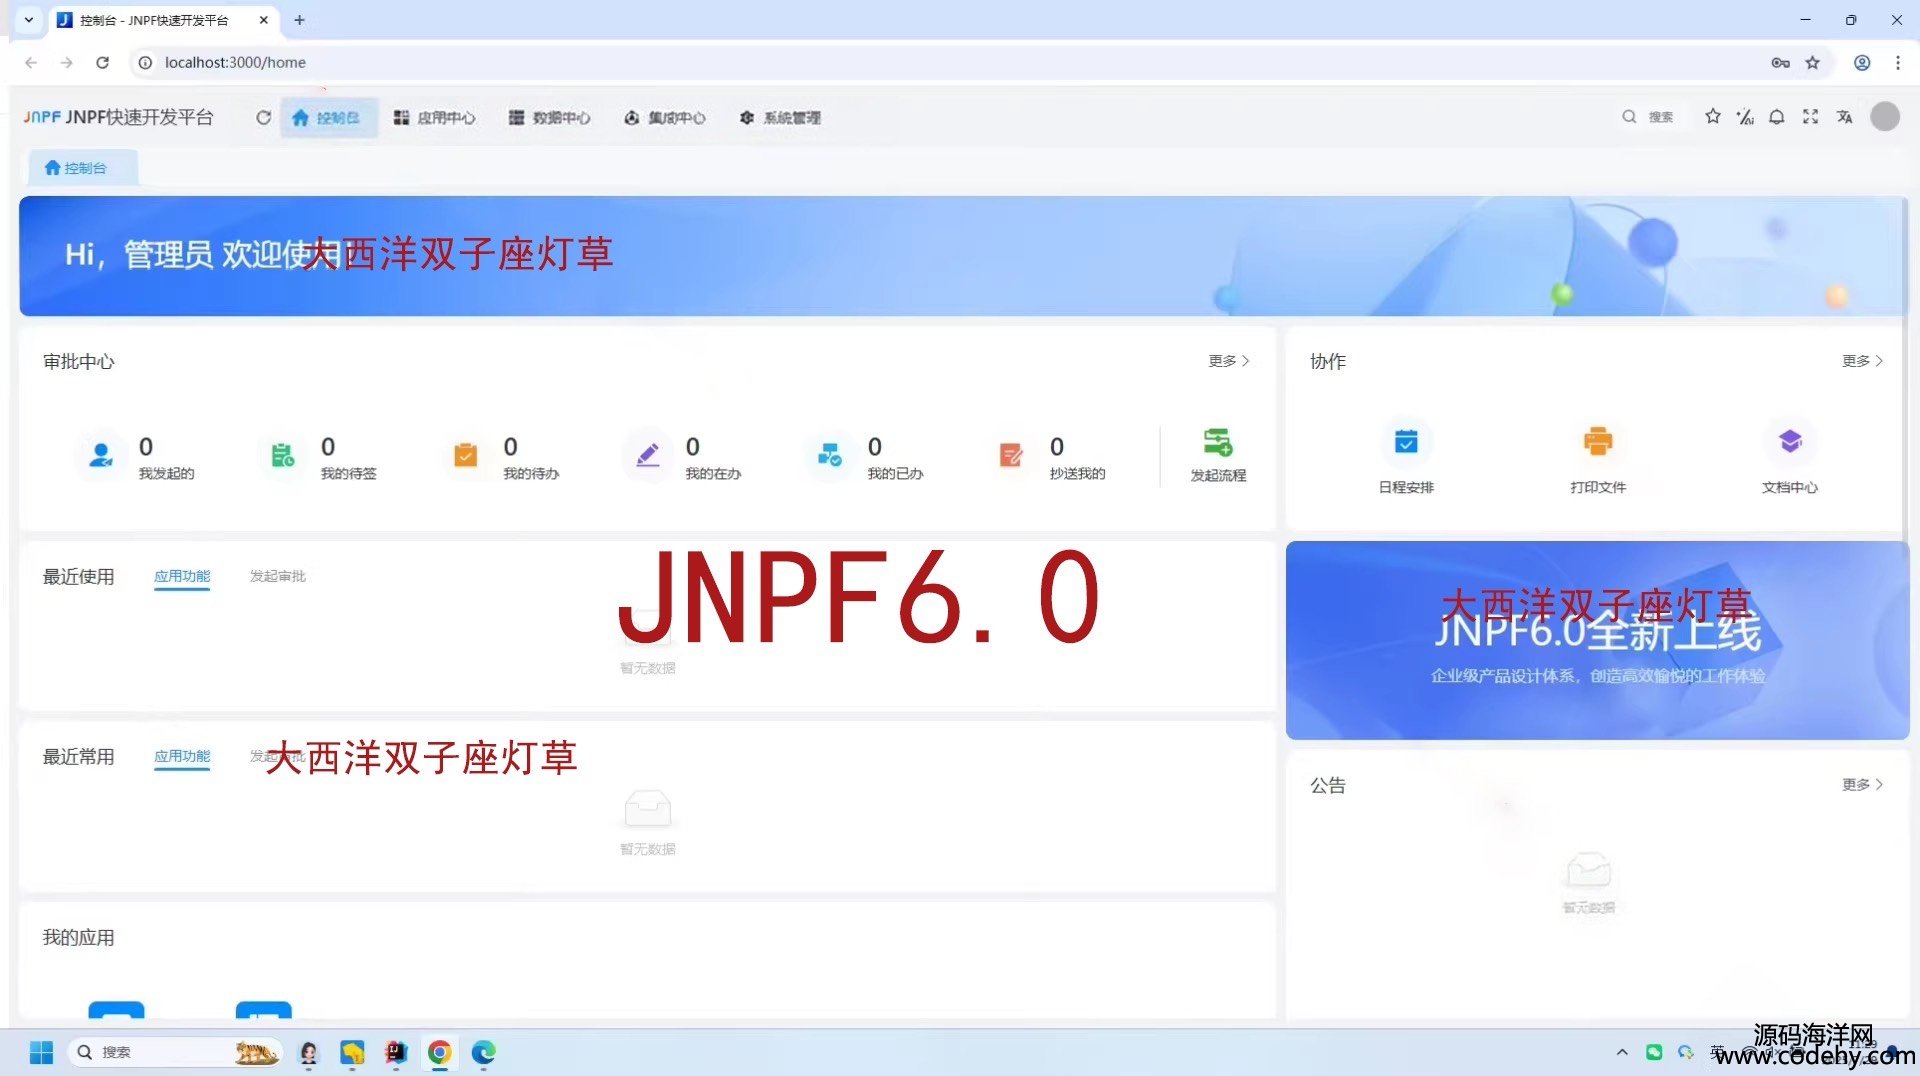Click the favorites star icon in app header
Viewport: 1920px width, 1076px height.
click(1713, 117)
